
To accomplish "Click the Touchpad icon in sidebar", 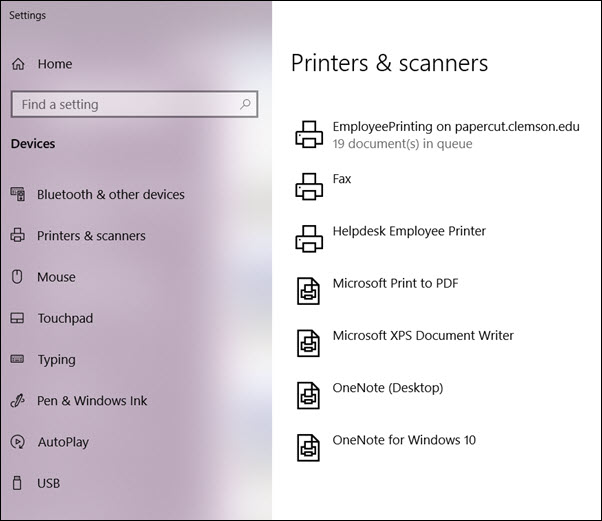I will [x=17, y=318].
